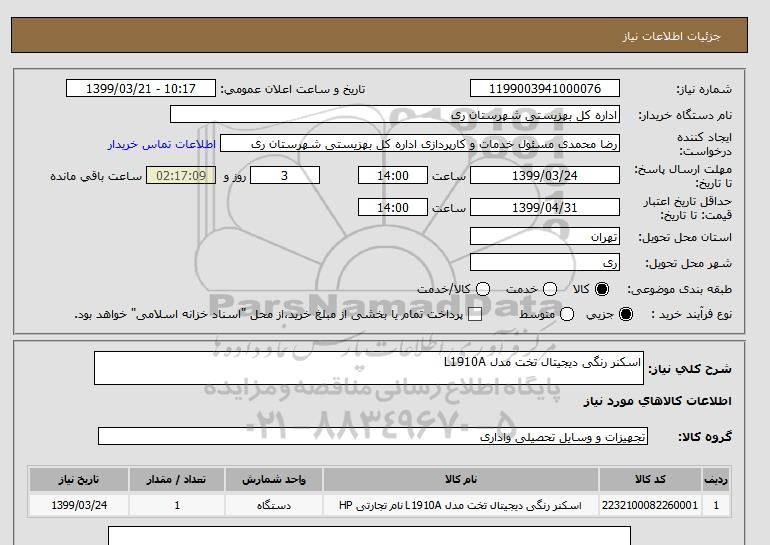Click the response deadline date 1399/03/24 field

[545, 175]
